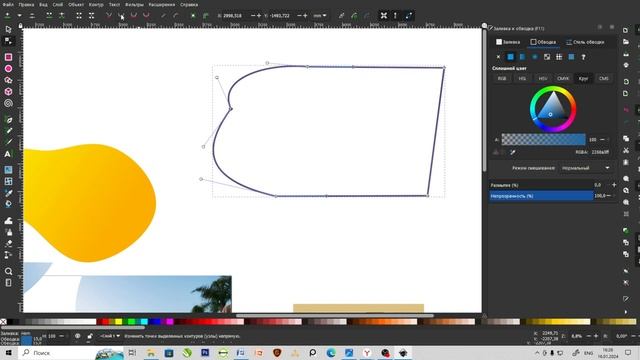Click red swatch in bottom palette
640x360 pixels.
[105, 322]
